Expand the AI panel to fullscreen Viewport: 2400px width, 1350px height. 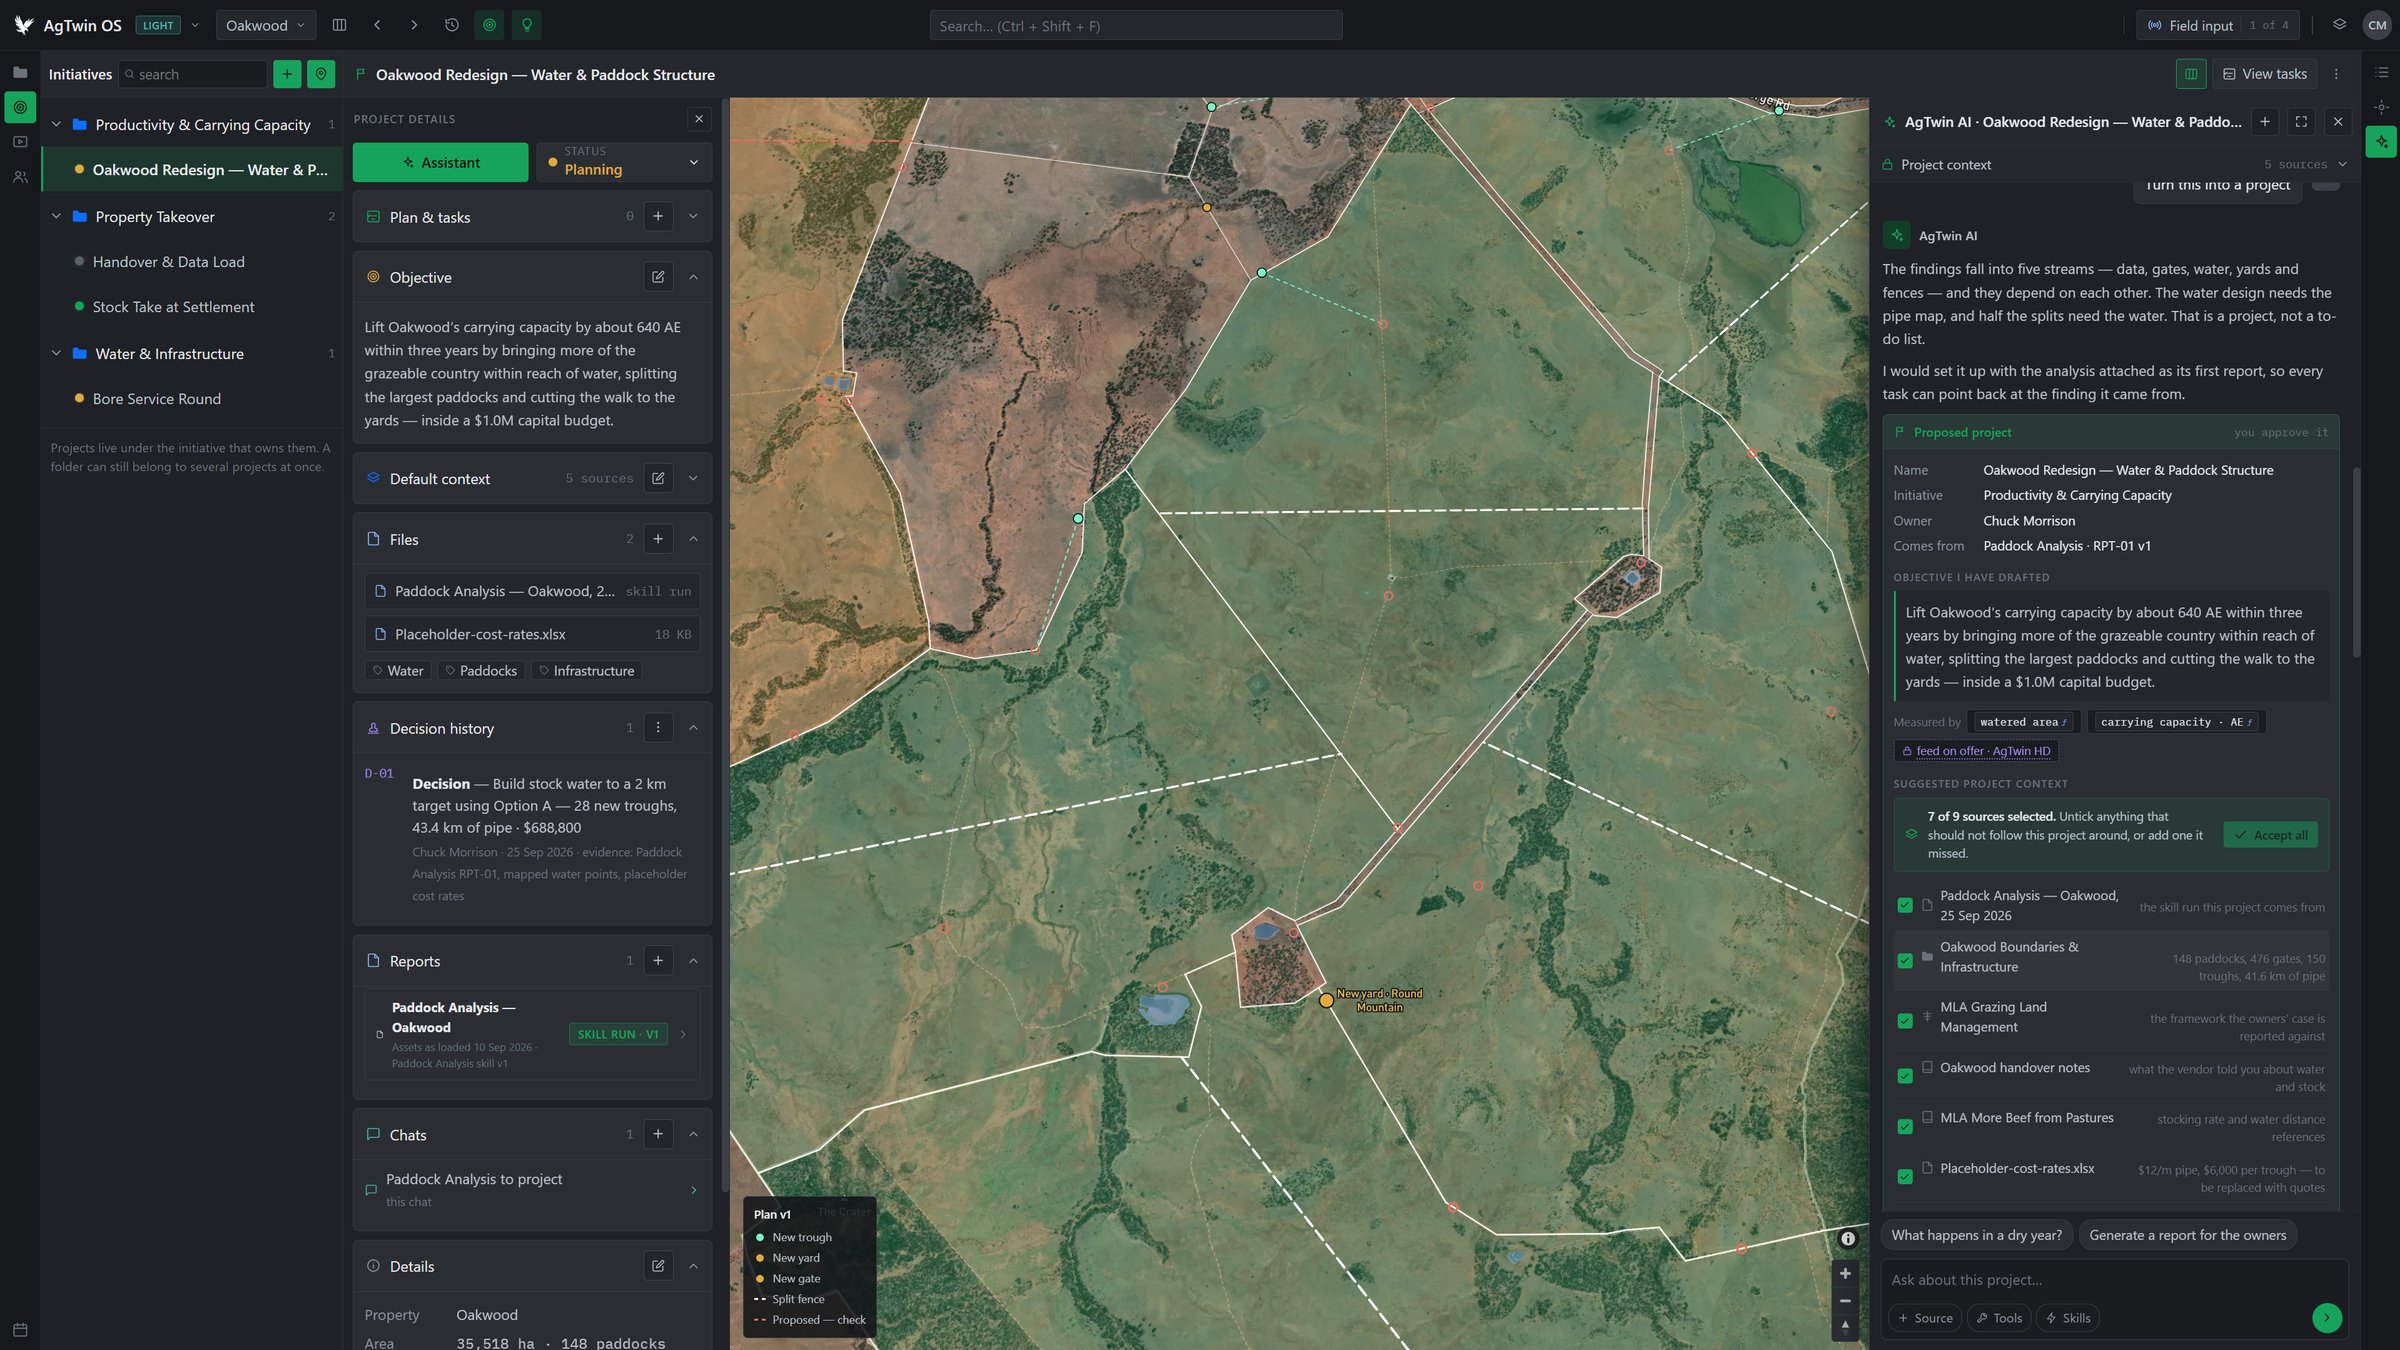[2301, 122]
